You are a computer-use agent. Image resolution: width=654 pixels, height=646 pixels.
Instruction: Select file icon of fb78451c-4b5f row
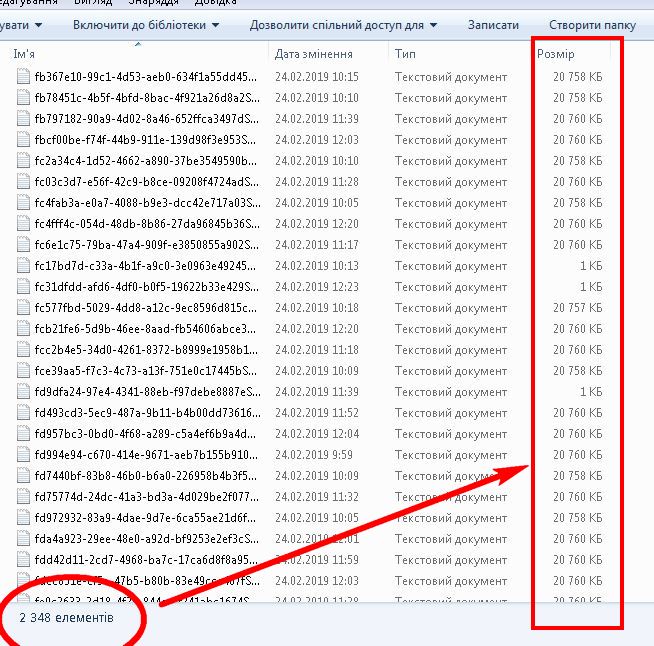pos(23,98)
